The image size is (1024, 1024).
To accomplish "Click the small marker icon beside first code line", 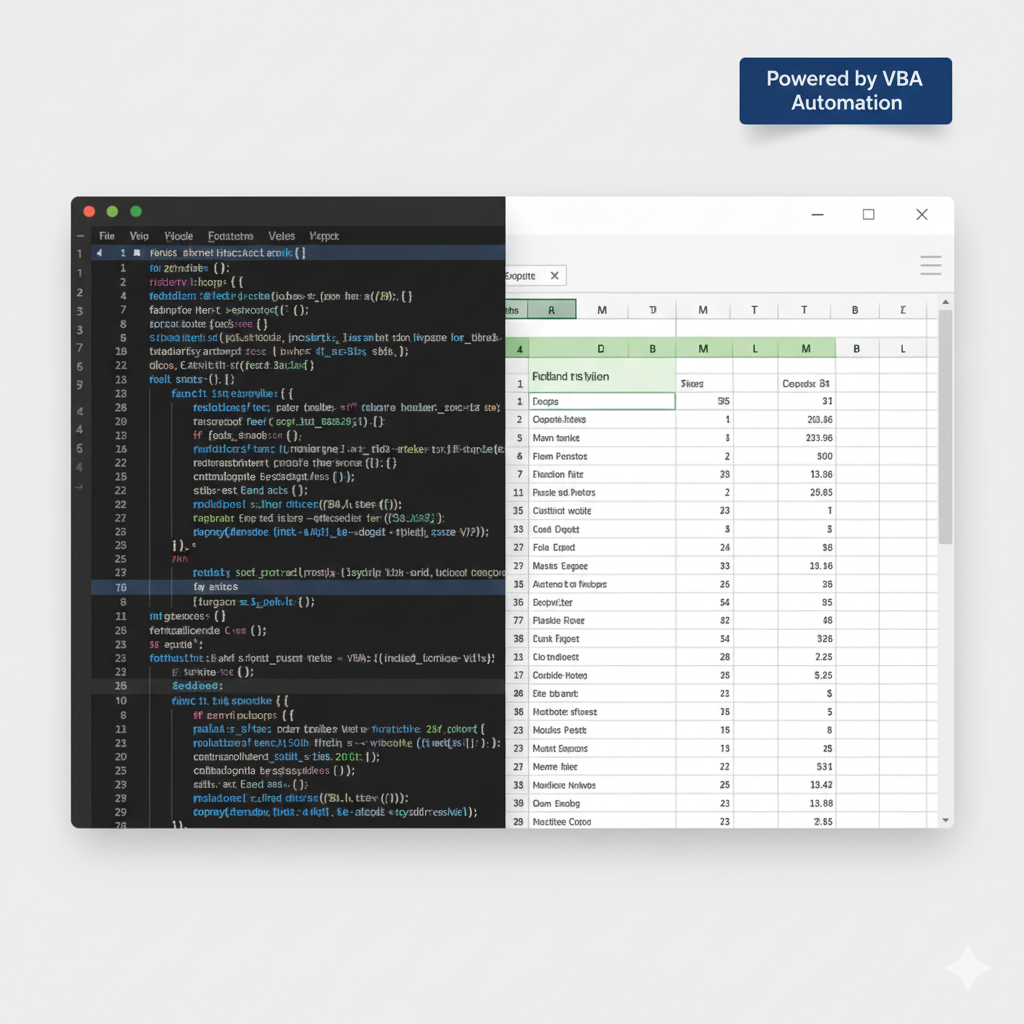I will tap(137, 254).
